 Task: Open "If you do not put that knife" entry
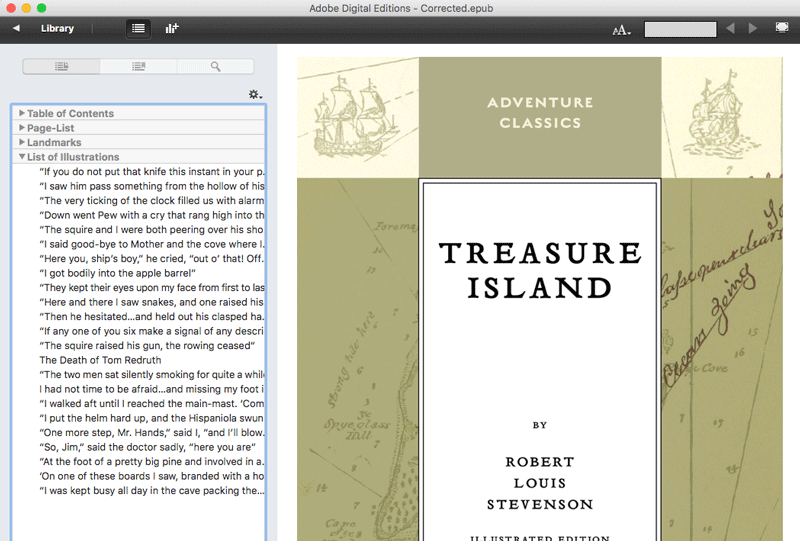[x=152, y=171]
